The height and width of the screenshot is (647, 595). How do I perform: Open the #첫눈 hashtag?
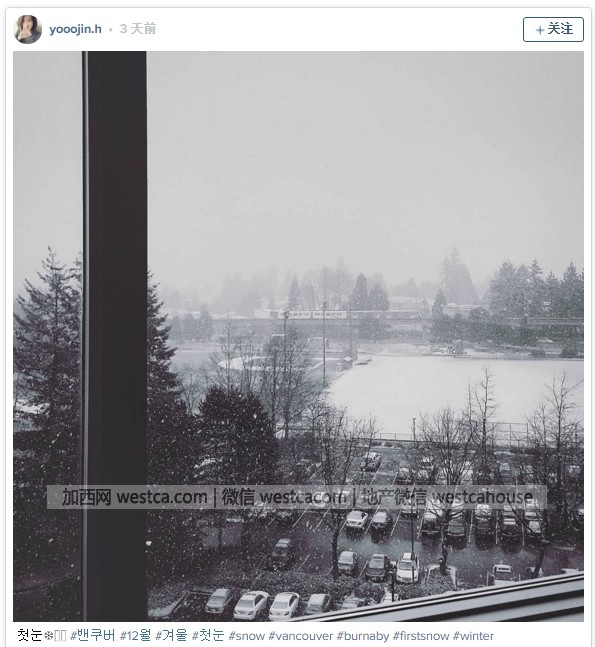208,635
